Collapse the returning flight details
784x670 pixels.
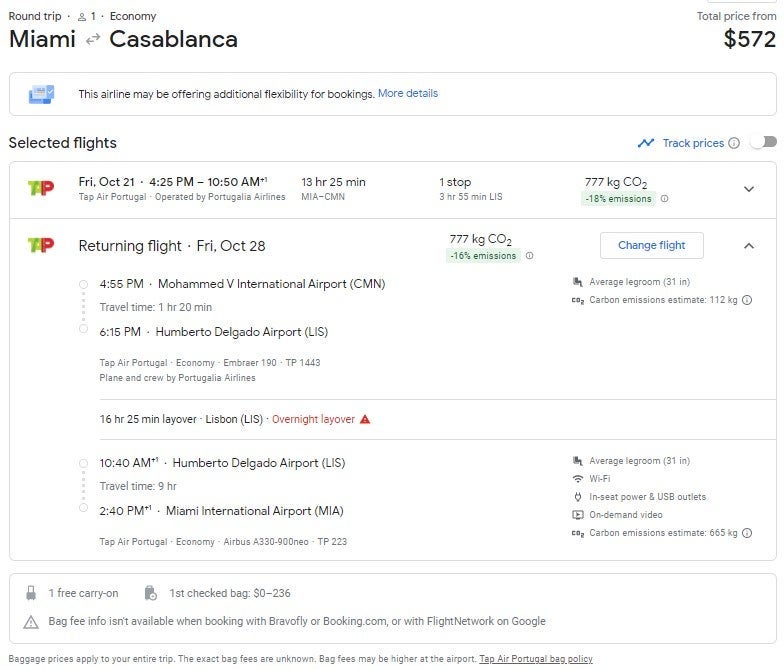pyautogui.click(x=749, y=245)
